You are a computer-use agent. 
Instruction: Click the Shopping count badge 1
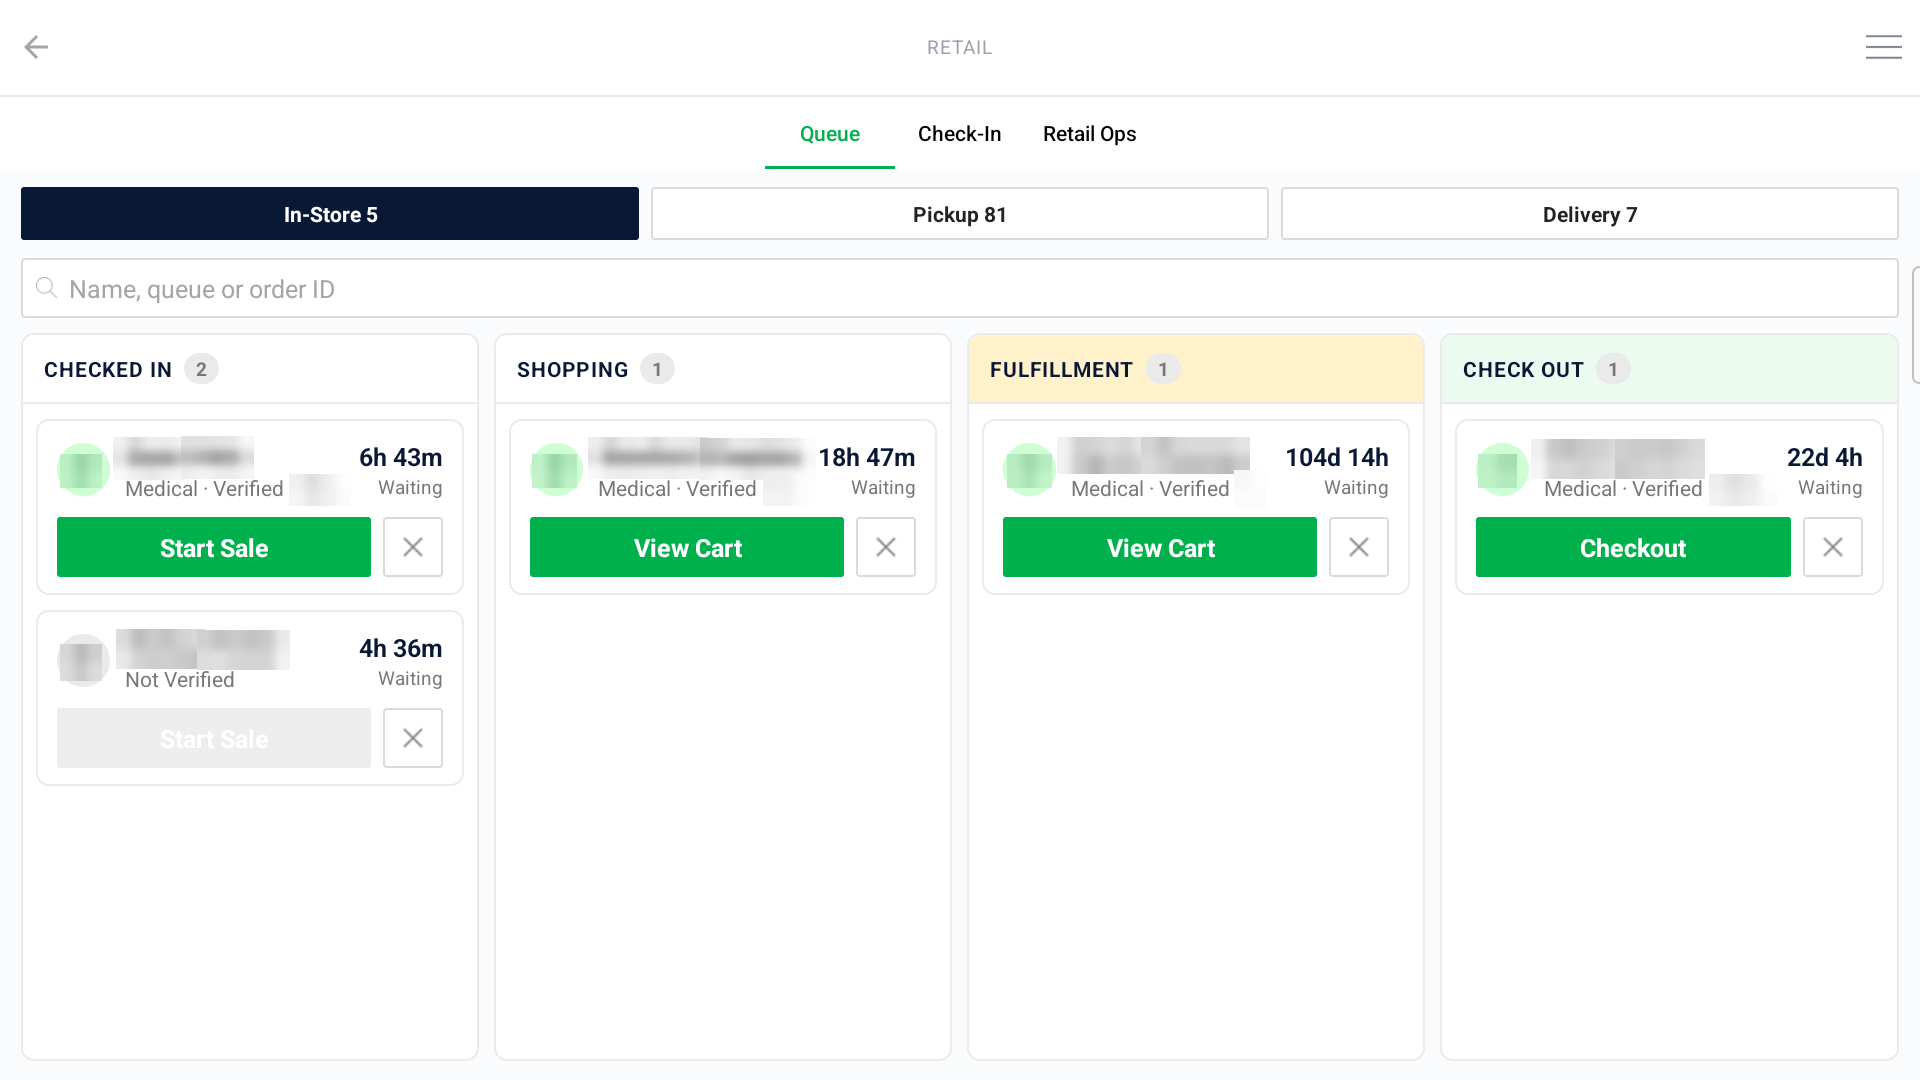click(x=657, y=369)
